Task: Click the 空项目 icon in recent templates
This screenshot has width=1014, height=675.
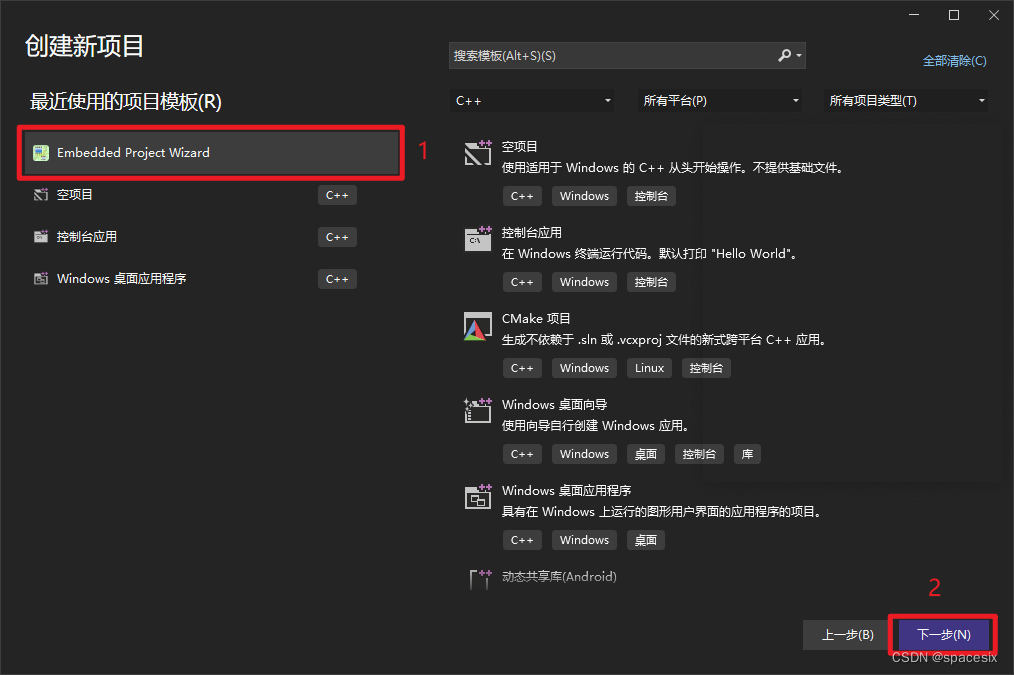Action: 41,195
